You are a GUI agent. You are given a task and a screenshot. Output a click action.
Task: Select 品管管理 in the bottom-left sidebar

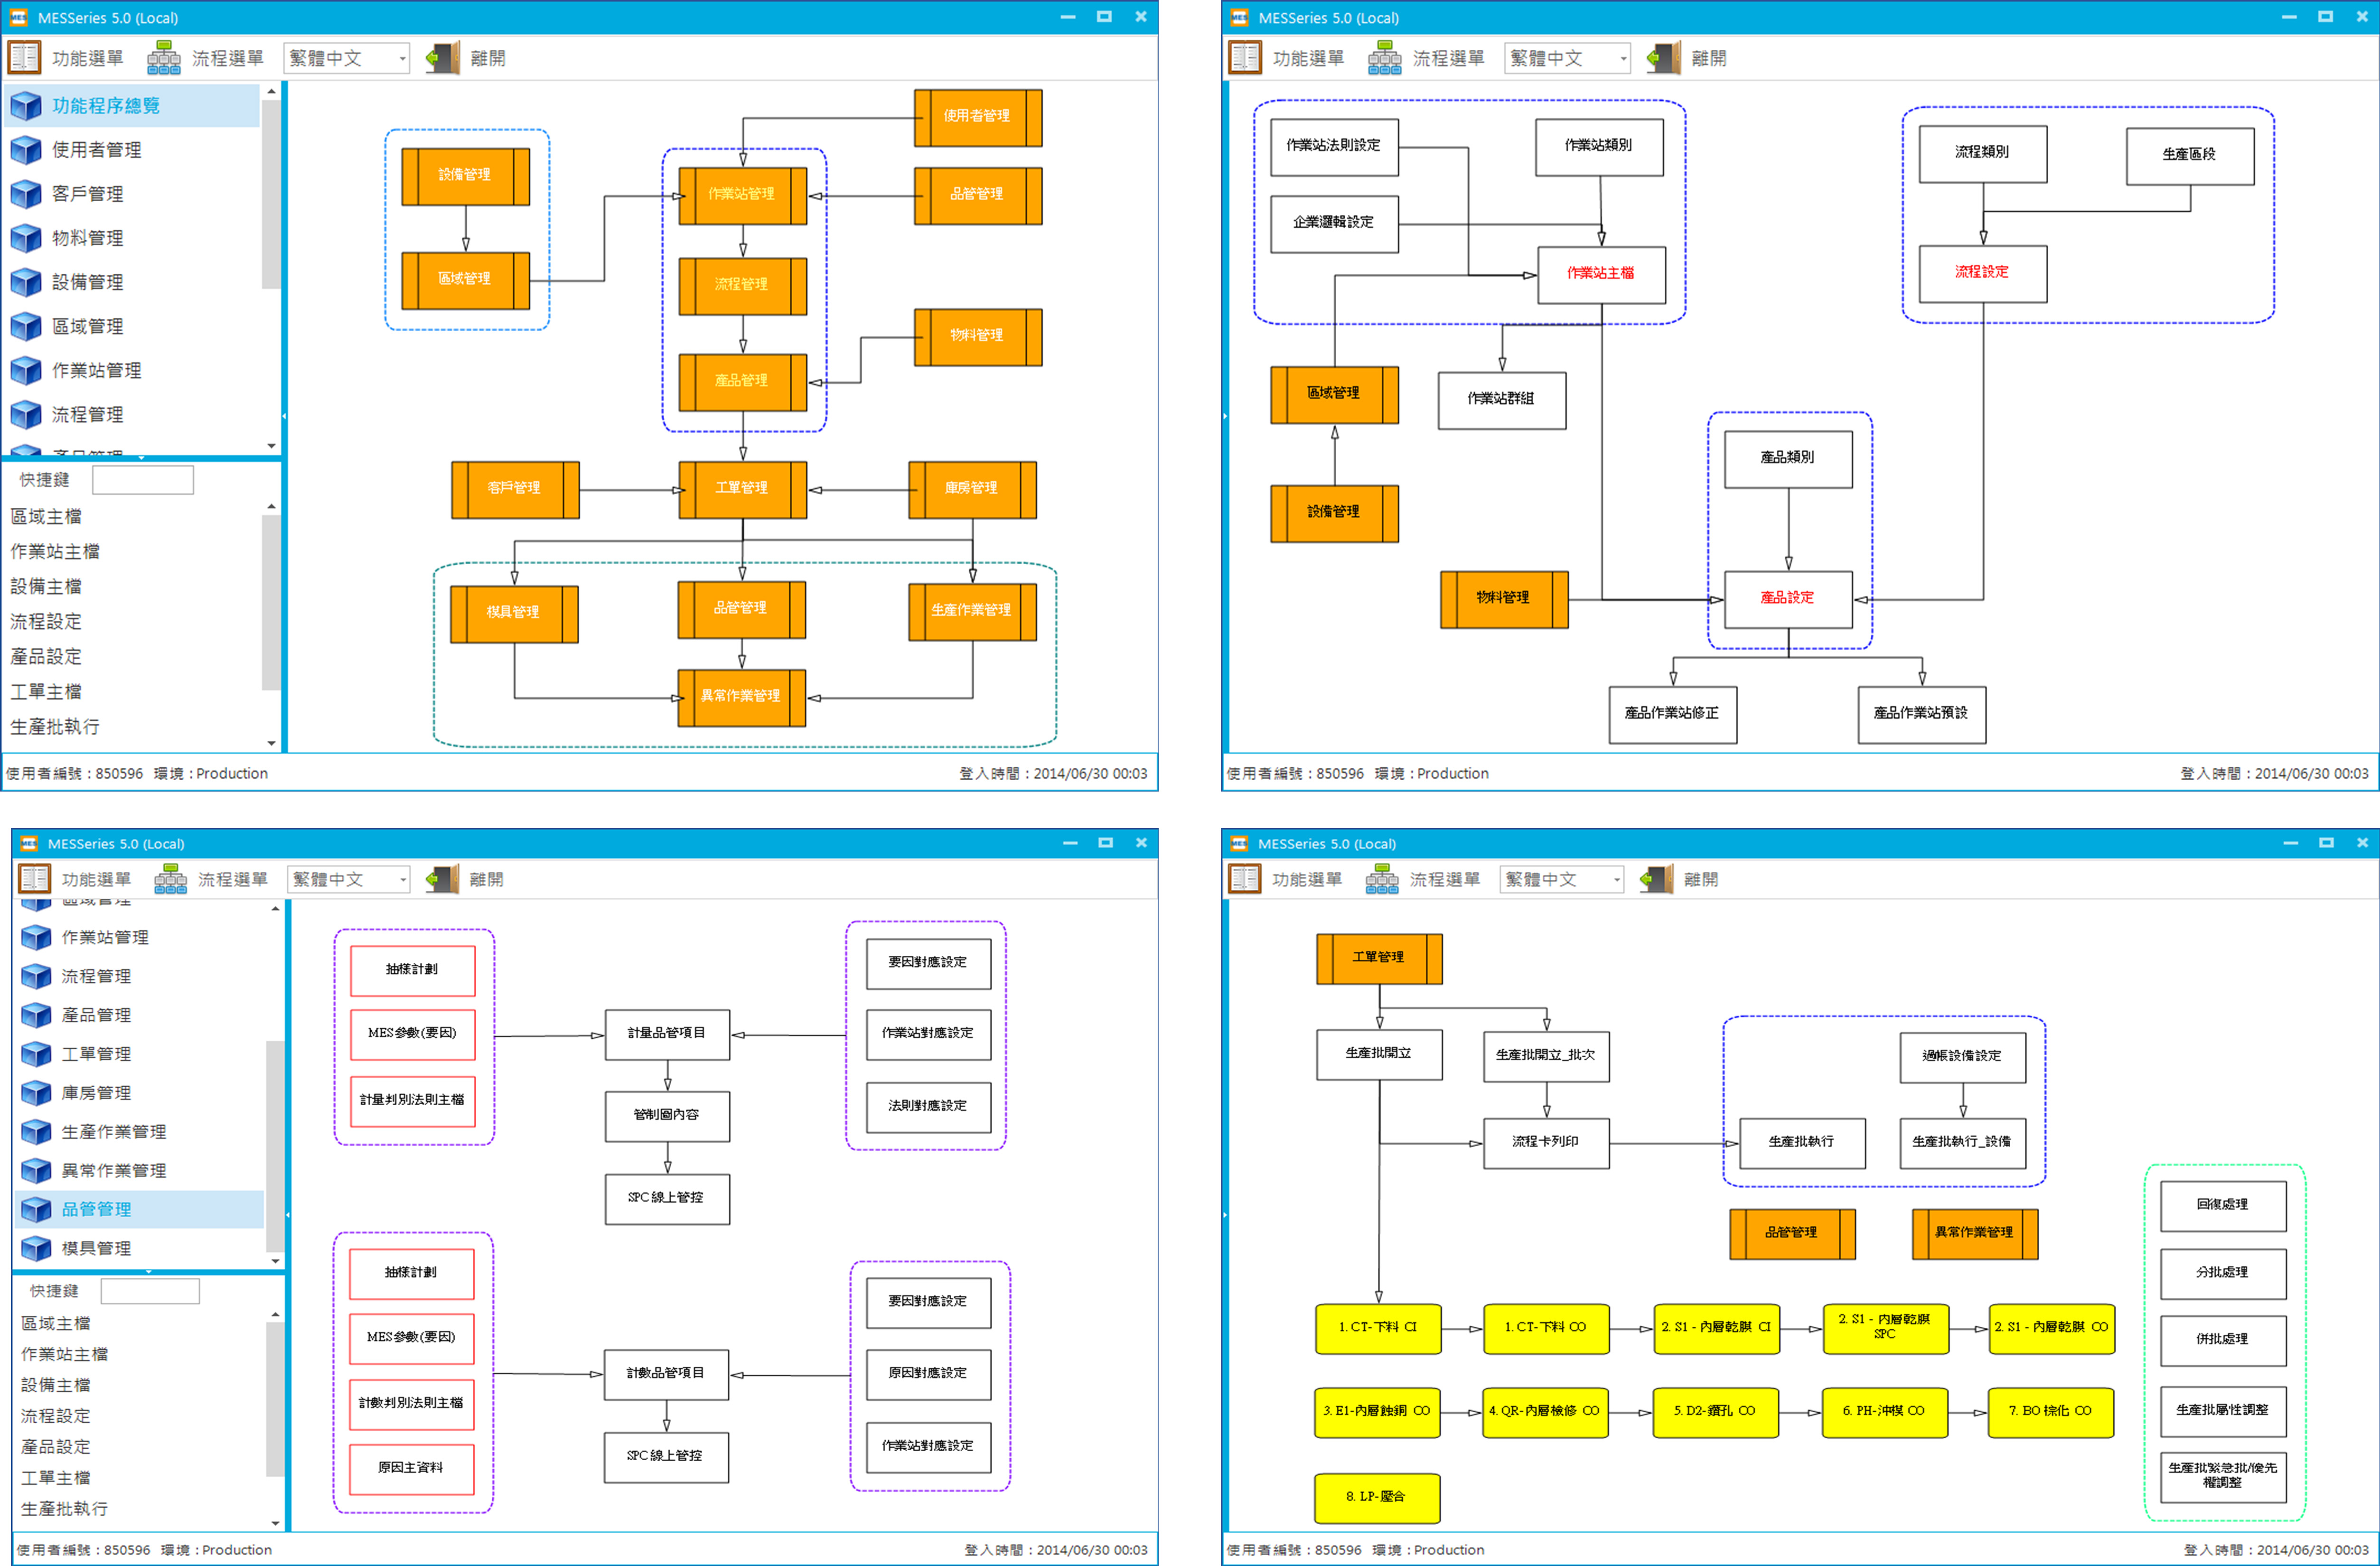coord(96,1209)
